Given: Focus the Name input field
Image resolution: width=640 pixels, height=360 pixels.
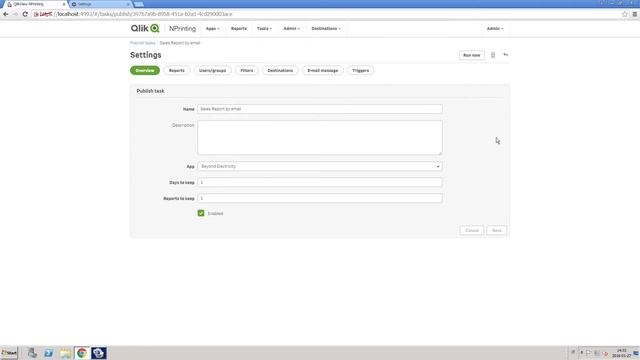Looking at the screenshot, I should pos(320,109).
